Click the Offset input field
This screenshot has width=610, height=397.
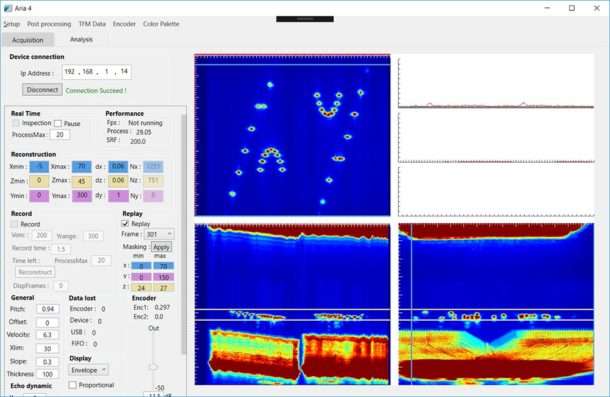click(x=48, y=323)
